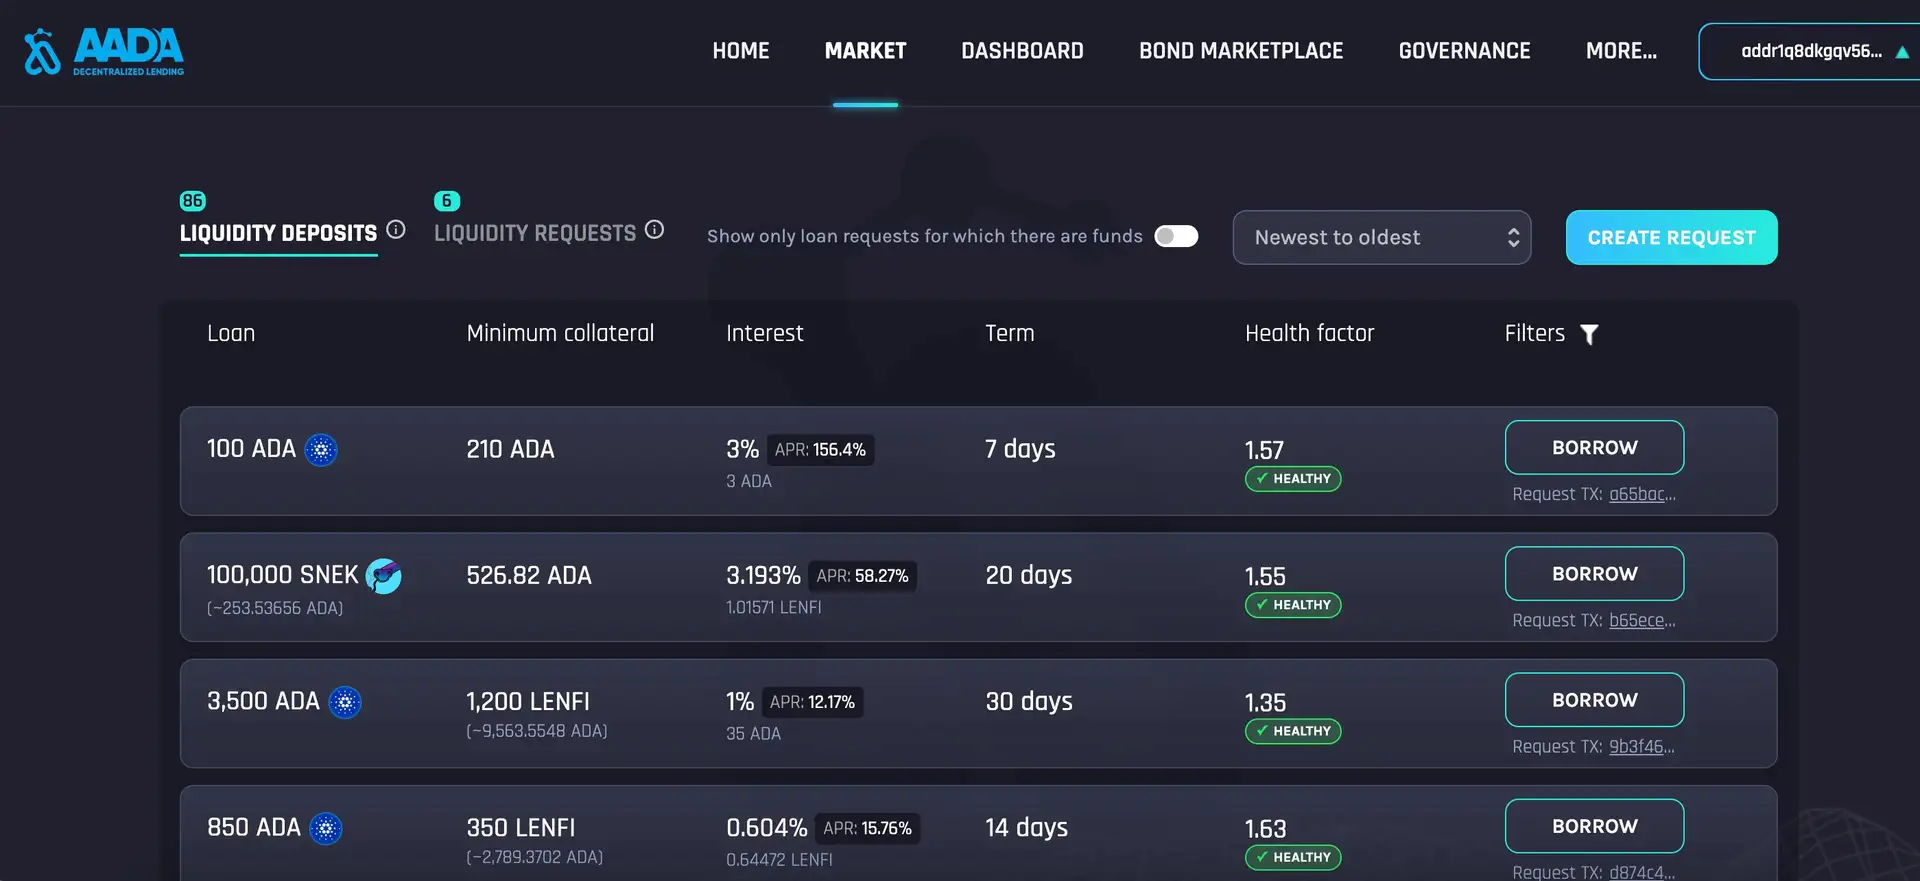Click the info icon beside Liquidity Deposits
Viewport: 1920px width, 881px height.
[x=396, y=230]
